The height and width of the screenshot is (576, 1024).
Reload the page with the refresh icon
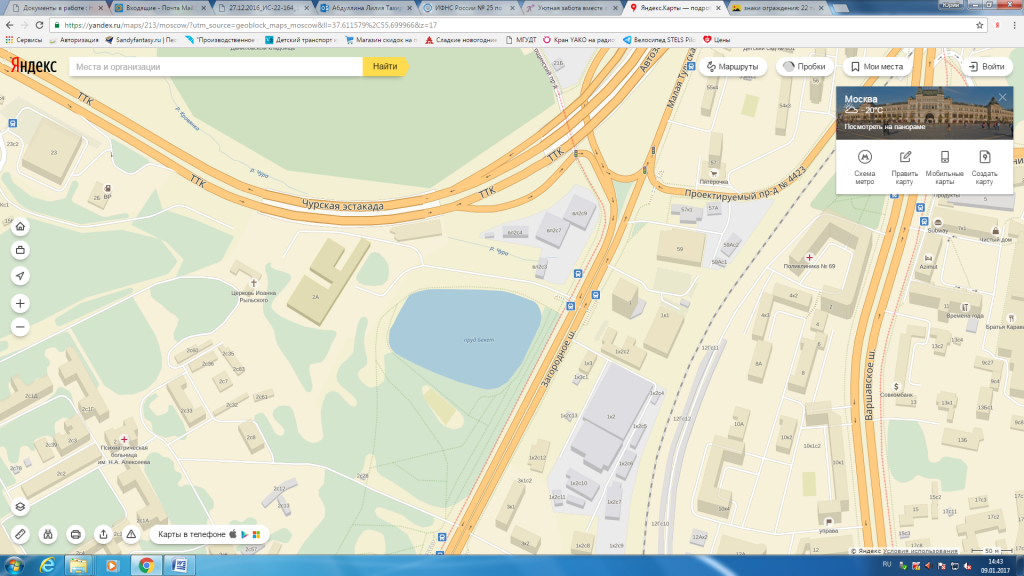pos(39,25)
